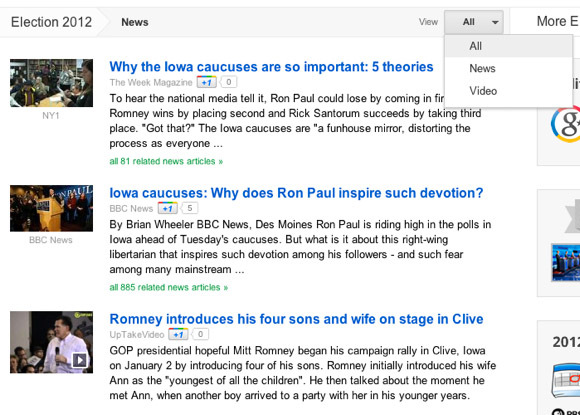This screenshot has height=415, width=580.
Task: Collapse the View dropdown using its arrow
Action: (x=495, y=22)
